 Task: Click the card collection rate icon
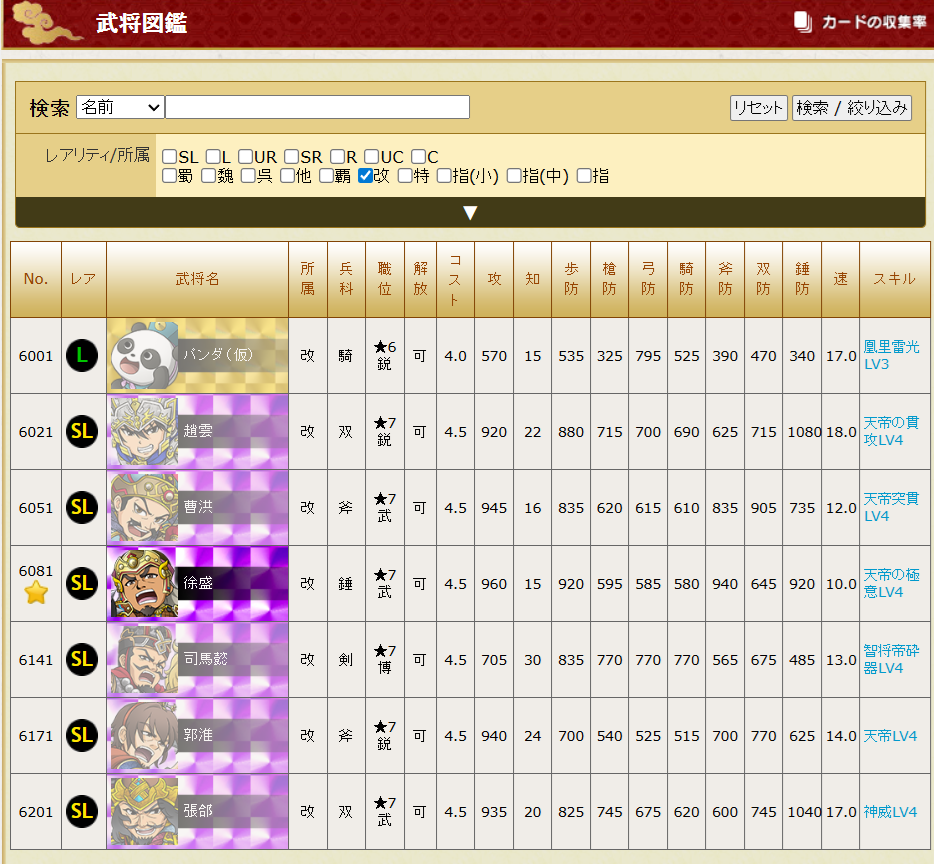(x=803, y=22)
